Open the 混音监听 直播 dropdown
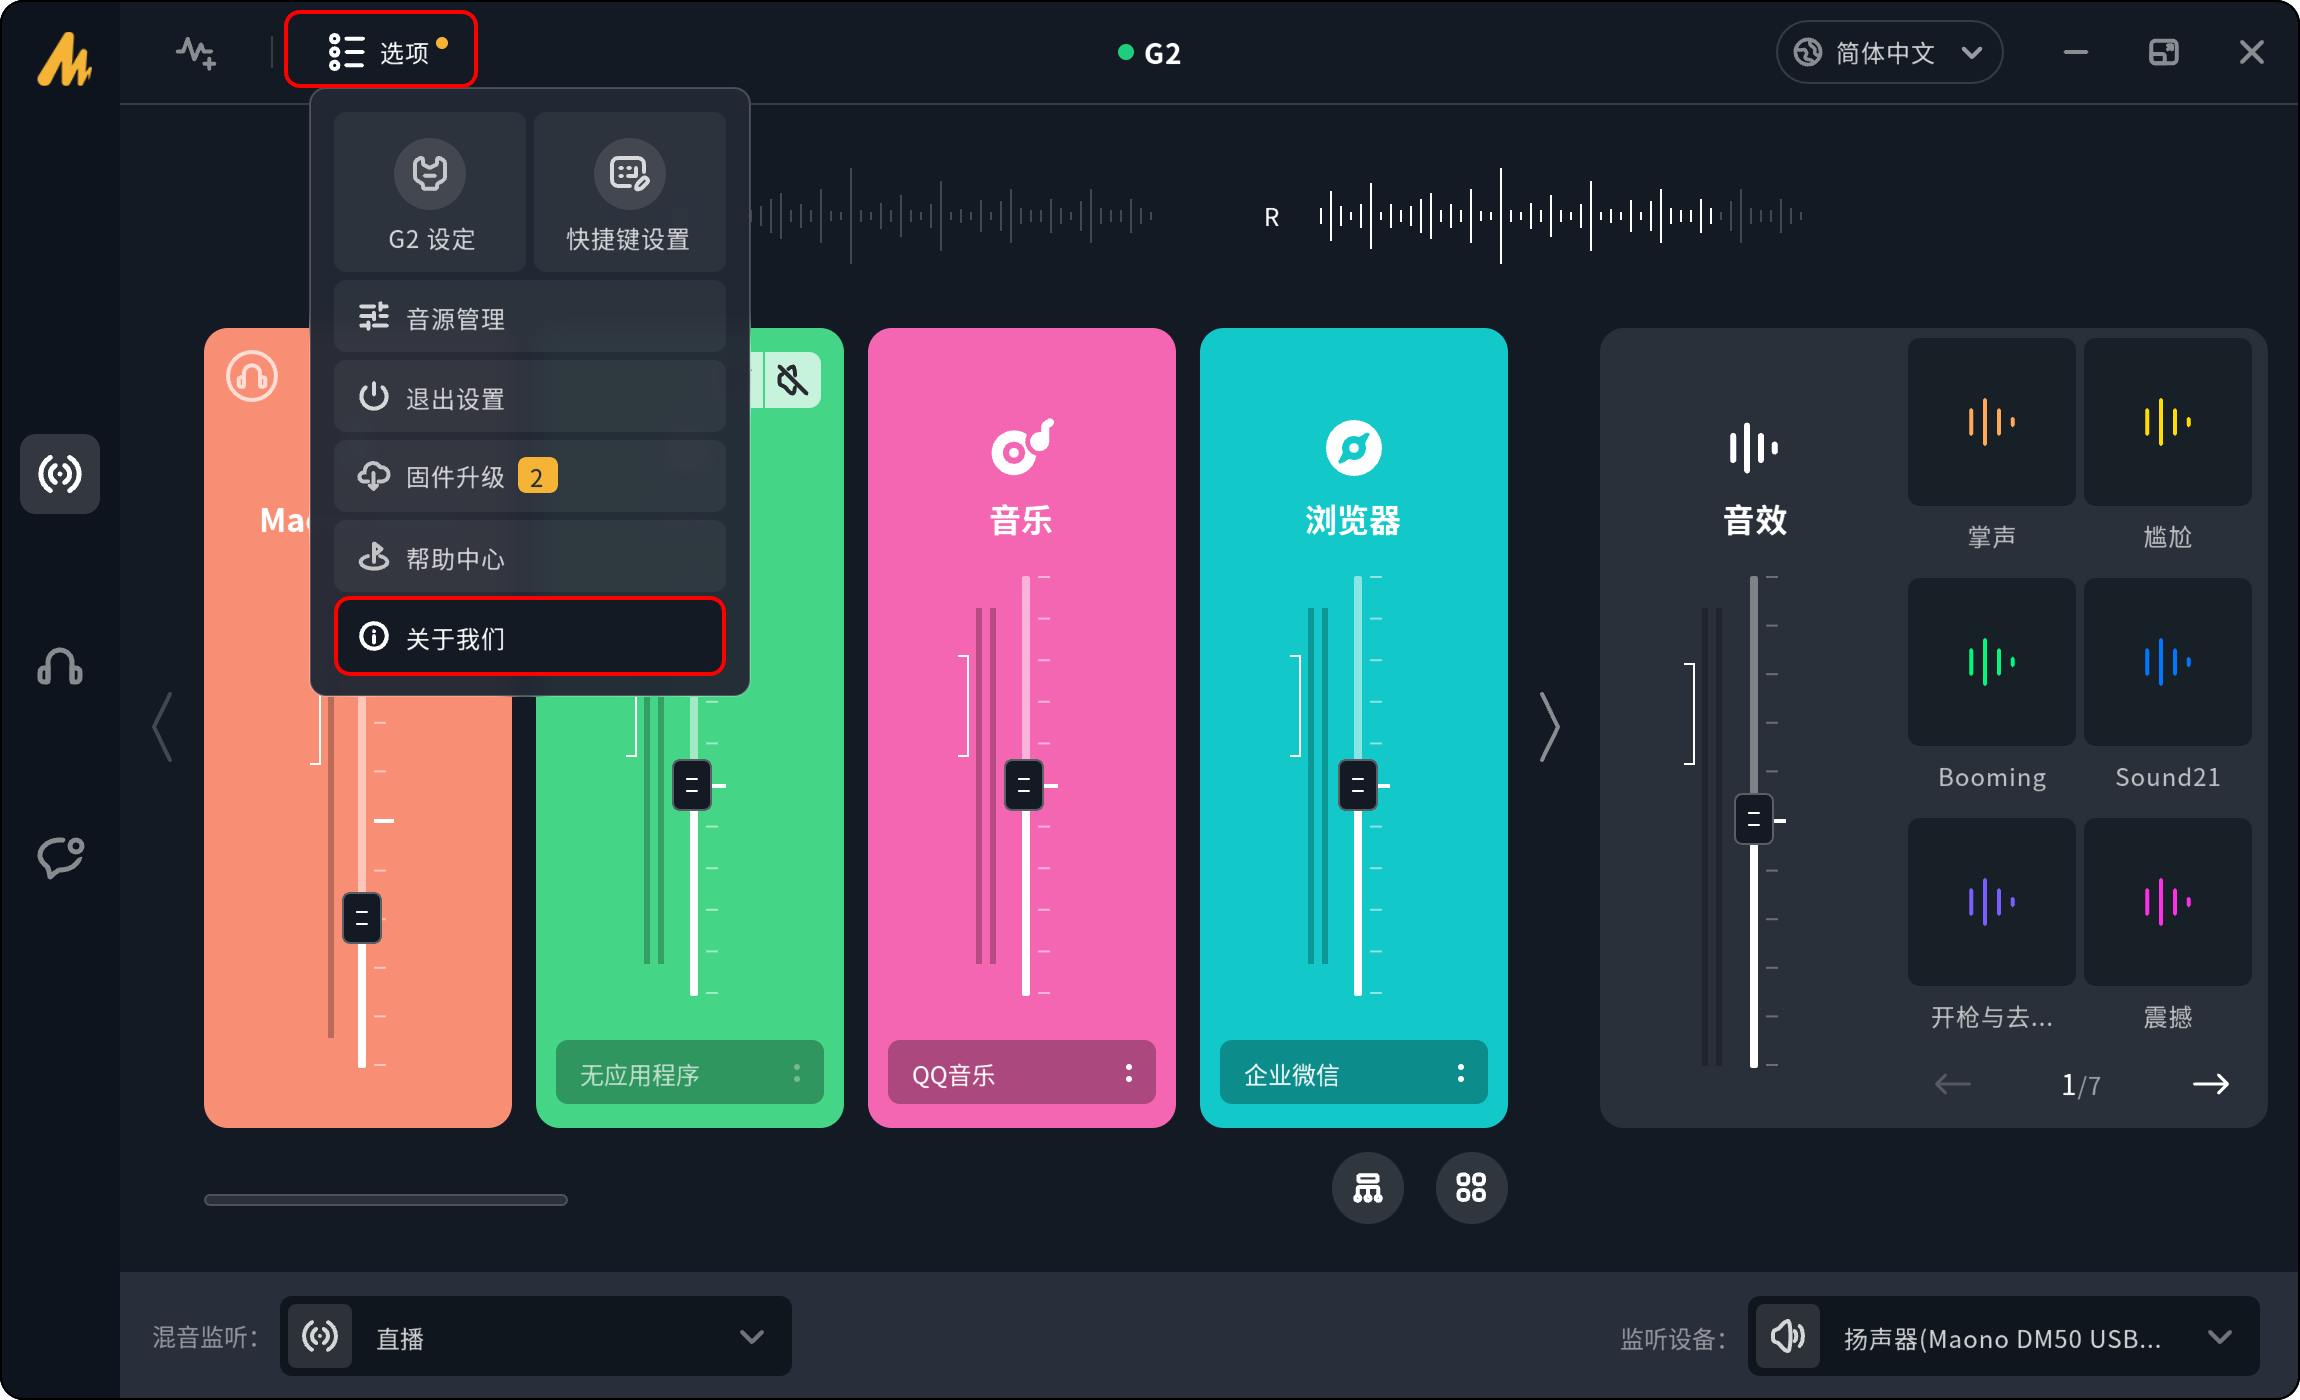The height and width of the screenshot is (1400, 2300). [x=536, y=1337]
